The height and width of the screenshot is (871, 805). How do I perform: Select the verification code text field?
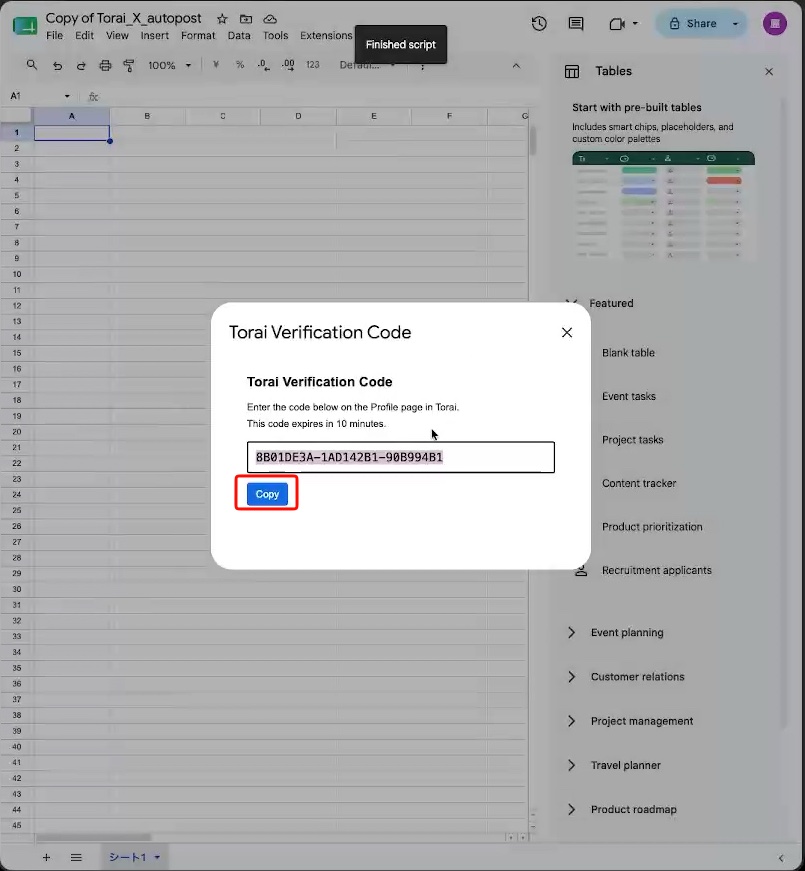tap(401, 457)
